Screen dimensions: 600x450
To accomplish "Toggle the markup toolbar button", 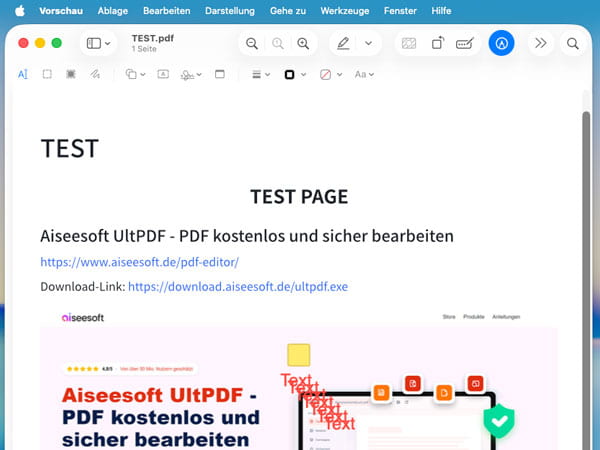I will coord(501,43).
